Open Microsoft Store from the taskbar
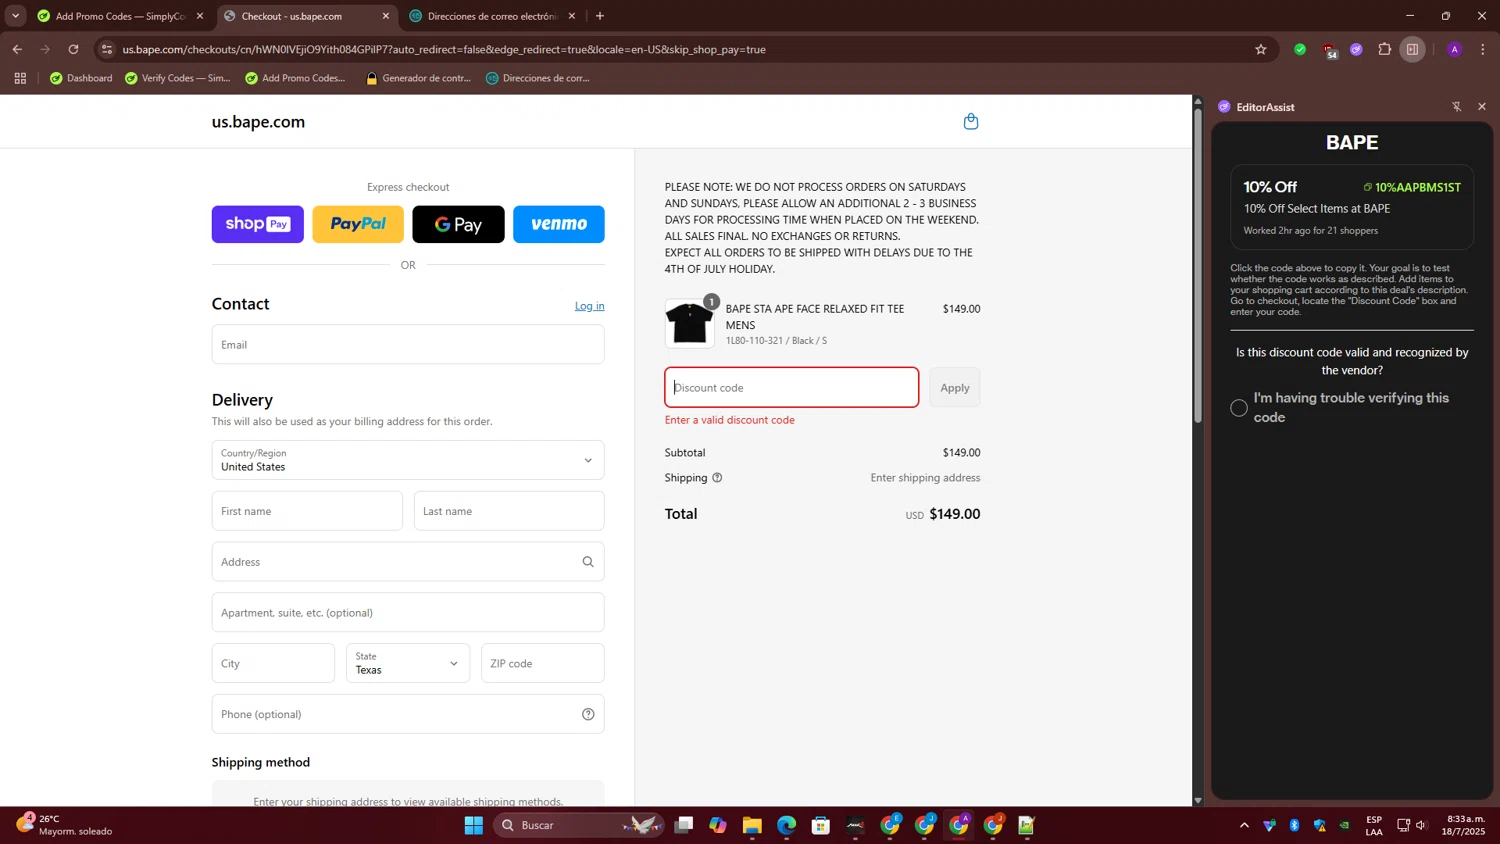Image resolution: width=1500 pixels, height=844 pixels. click(x=820, y=825)
